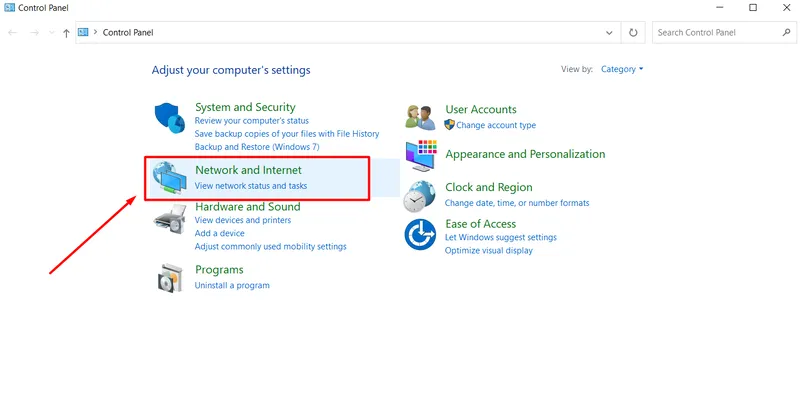
Task: Open the User Accounts category
Action: 481,109
